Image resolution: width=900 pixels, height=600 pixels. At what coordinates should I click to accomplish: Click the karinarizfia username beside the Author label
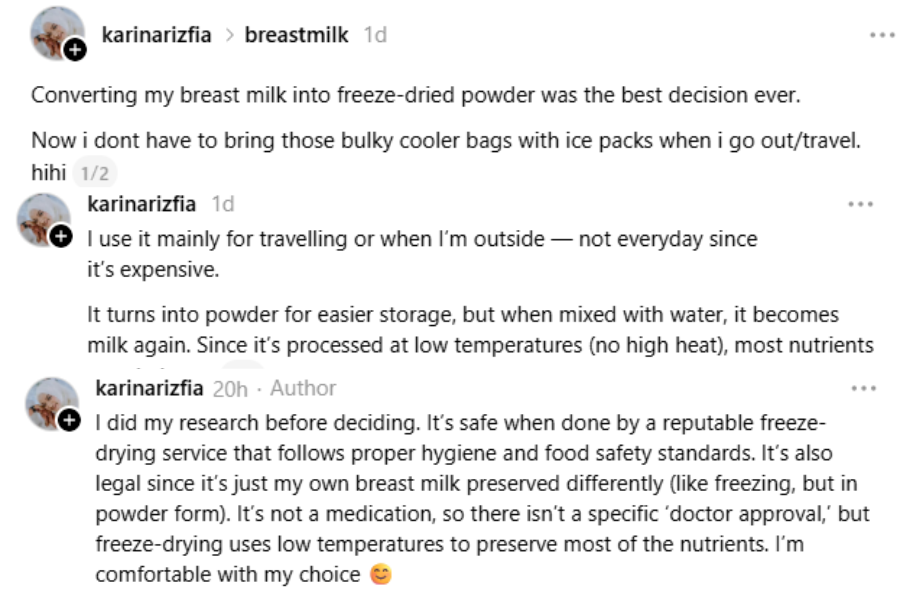(x=149, y=388)
